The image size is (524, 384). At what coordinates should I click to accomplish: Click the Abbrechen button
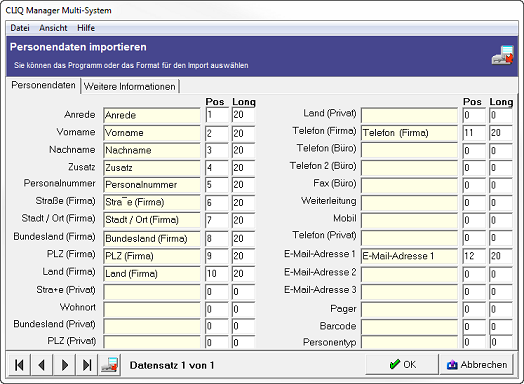(x=477, y=364)
